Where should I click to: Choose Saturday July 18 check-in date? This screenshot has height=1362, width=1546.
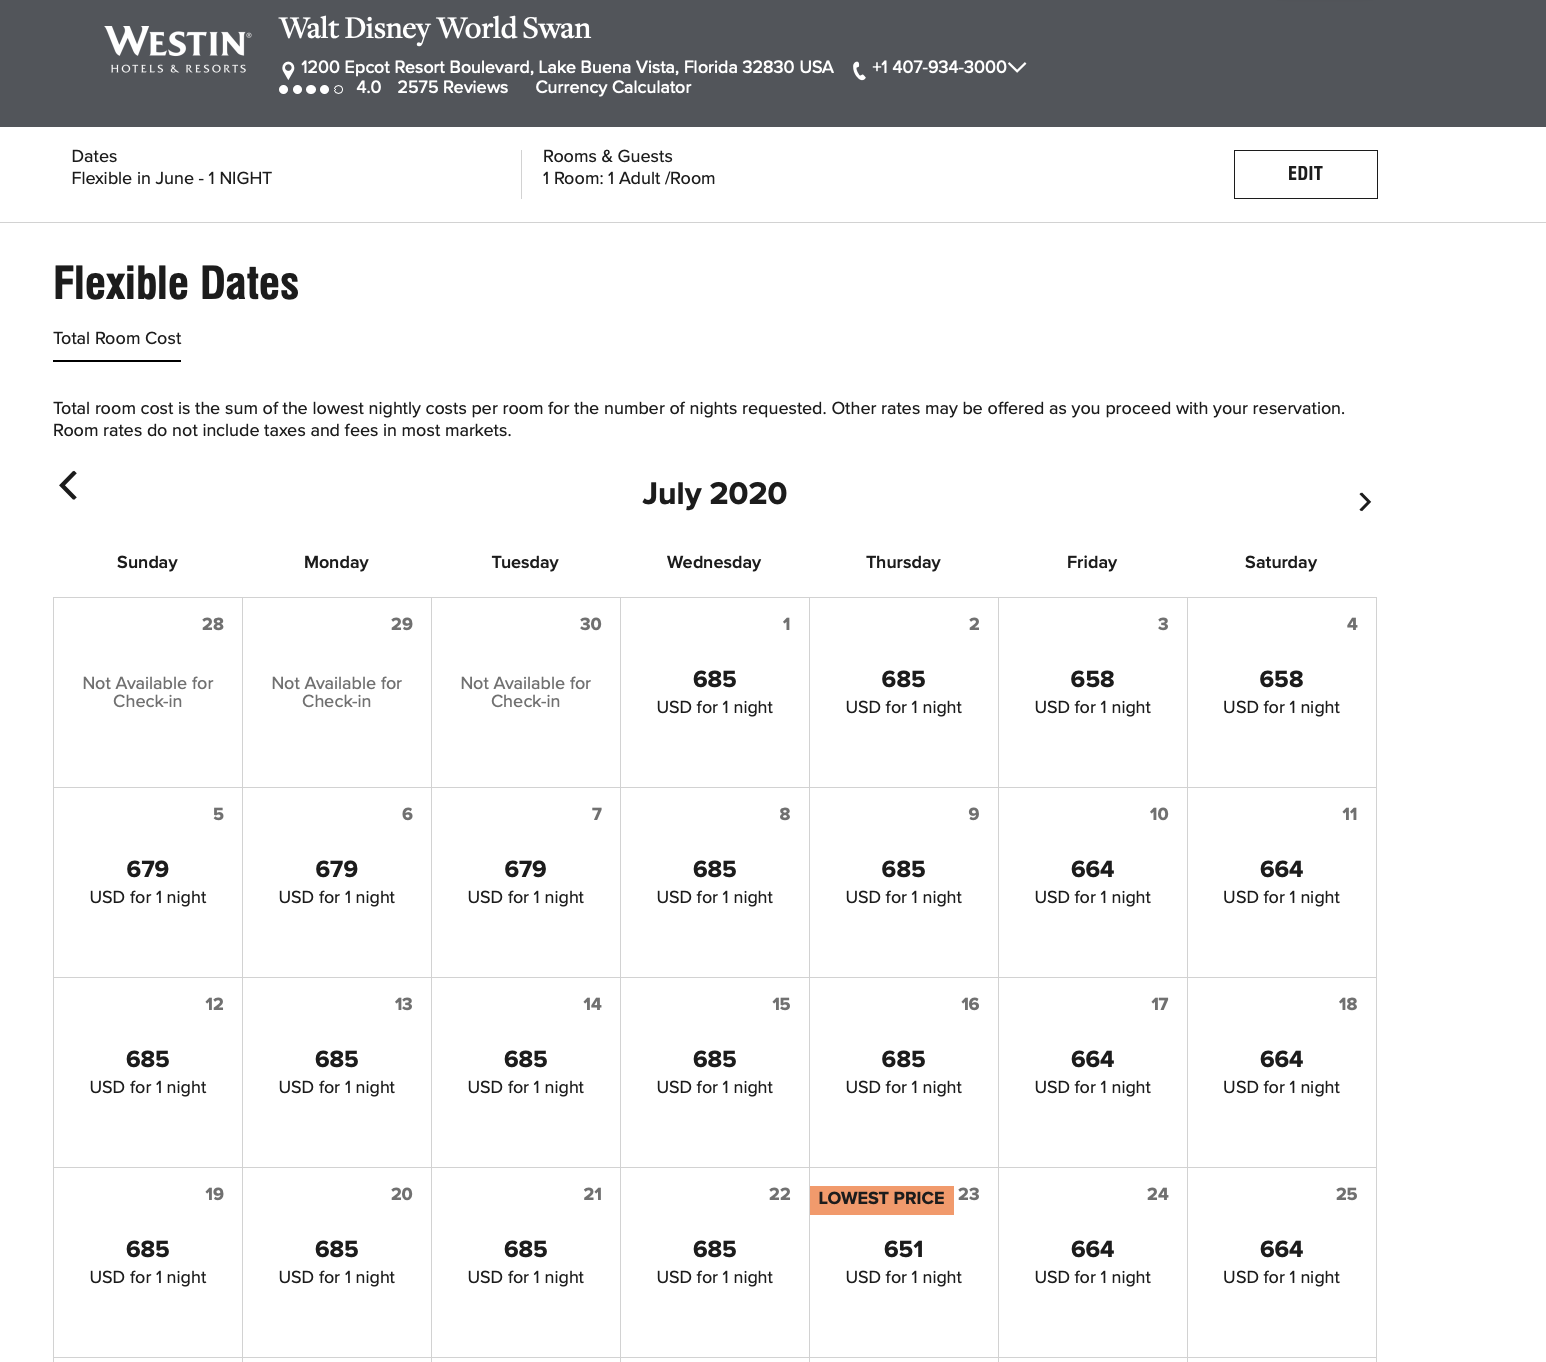[1281, 1072]
